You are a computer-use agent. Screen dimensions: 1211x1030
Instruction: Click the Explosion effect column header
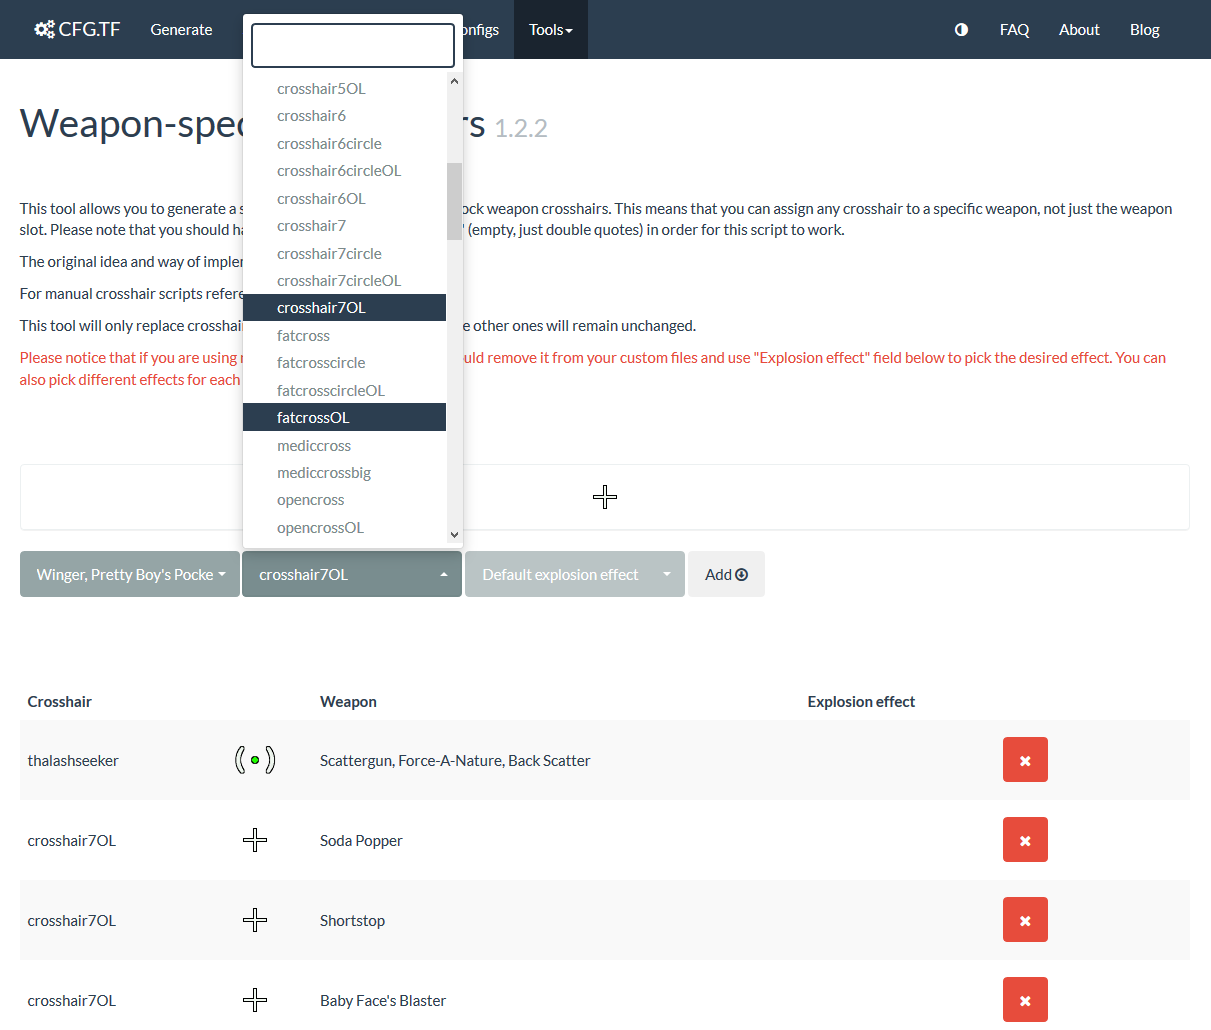tap(861, 701)
